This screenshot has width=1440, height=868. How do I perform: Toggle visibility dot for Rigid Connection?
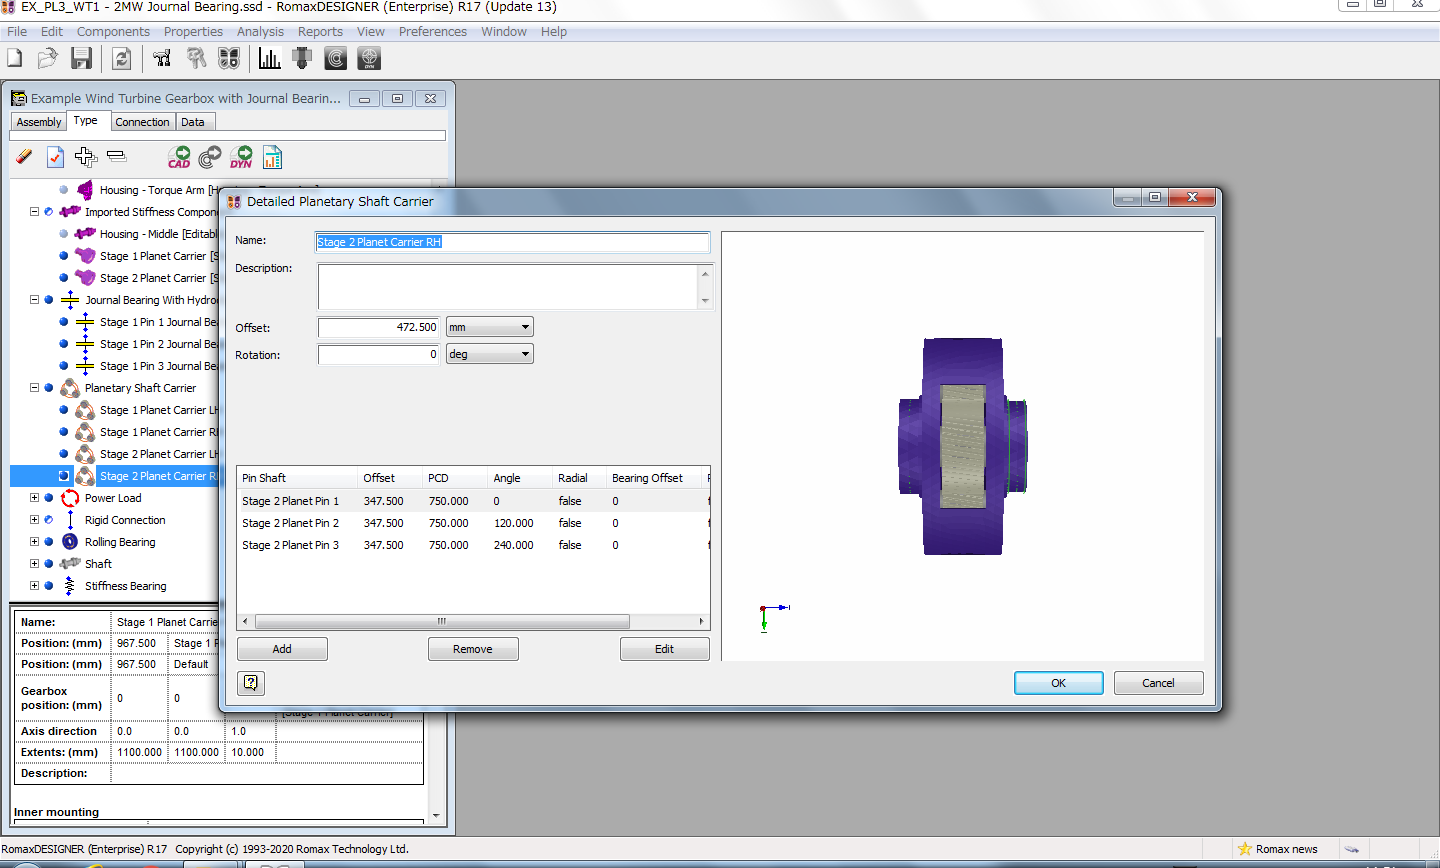(x=49, y=520)
